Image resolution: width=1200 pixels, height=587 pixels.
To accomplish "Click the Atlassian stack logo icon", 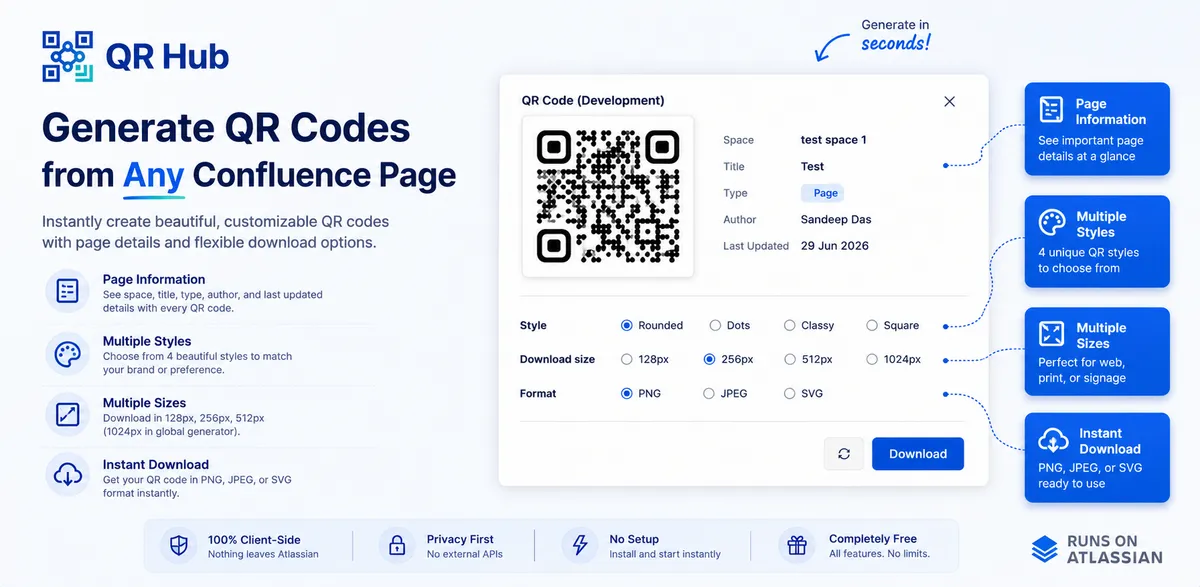I will (1045, 548).
